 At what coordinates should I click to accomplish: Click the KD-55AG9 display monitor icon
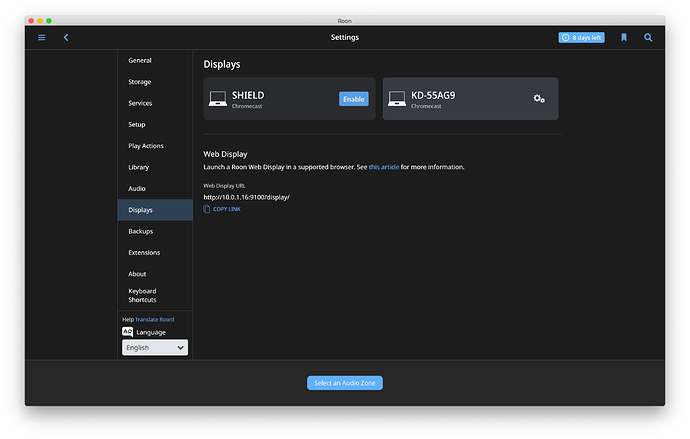(397, 99)
